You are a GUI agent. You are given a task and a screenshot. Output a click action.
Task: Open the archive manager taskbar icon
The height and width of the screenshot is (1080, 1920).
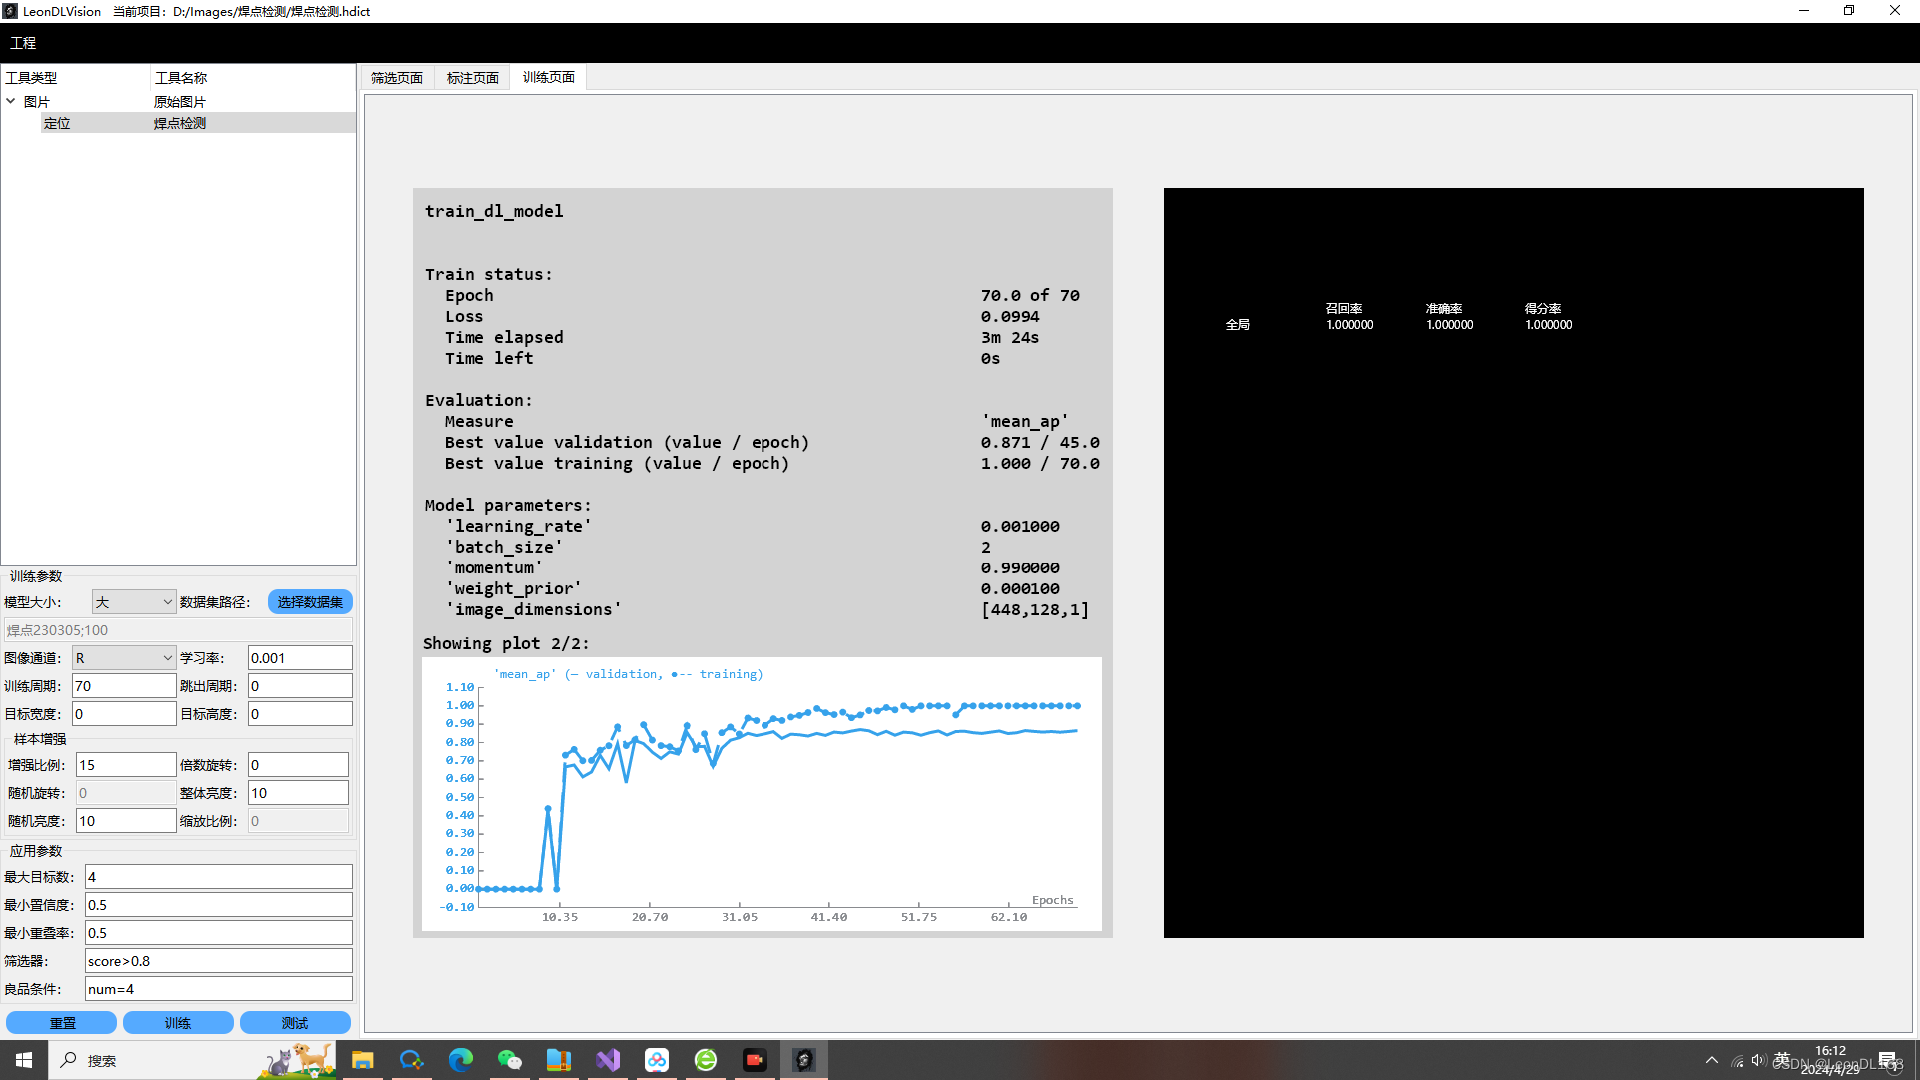pos(558,1060)
